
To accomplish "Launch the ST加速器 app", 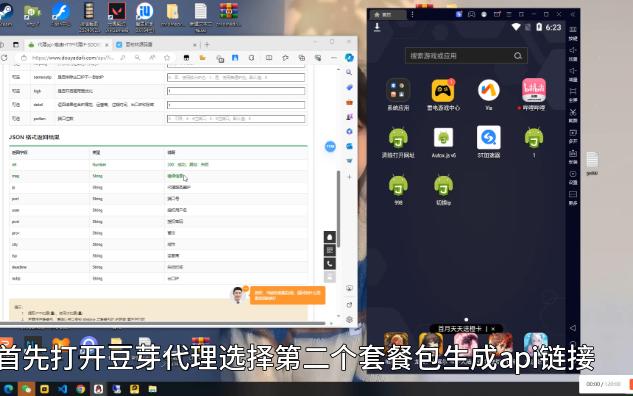I will tap(488, 142).
